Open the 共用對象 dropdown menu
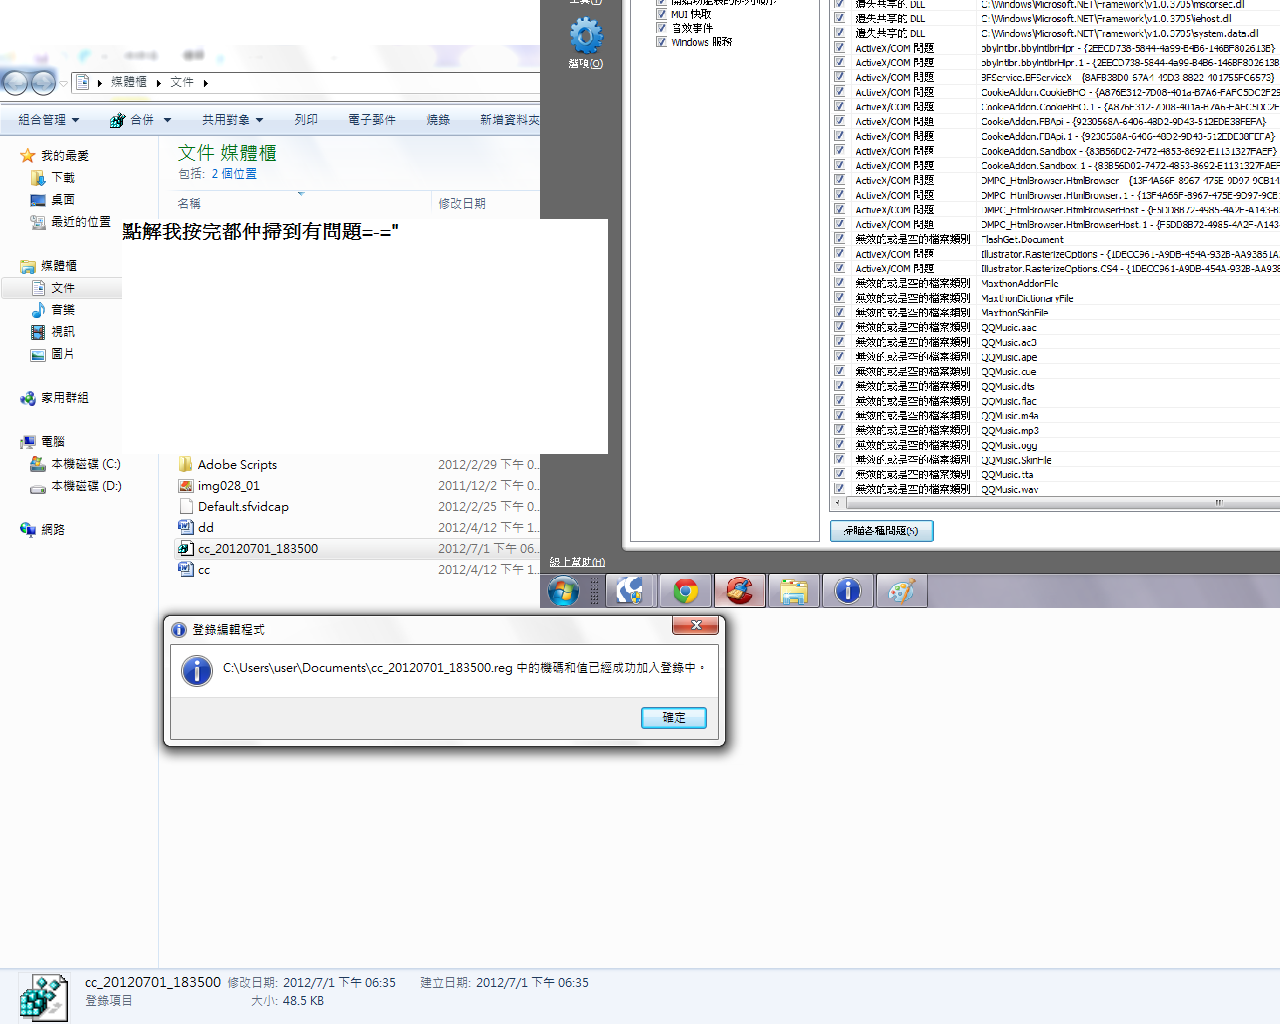 point(232,120)
